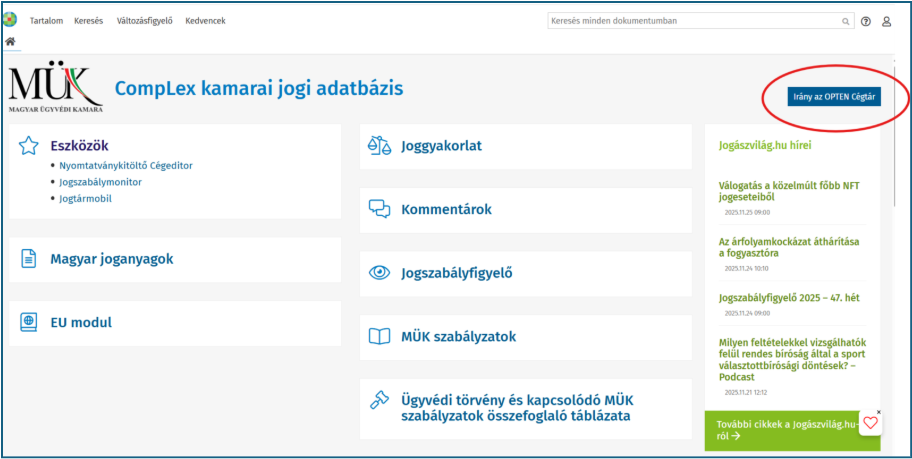Screen dimensions: 912x459
Task: Click the star icon beside Eszközök
Action: tap(29, 147)
